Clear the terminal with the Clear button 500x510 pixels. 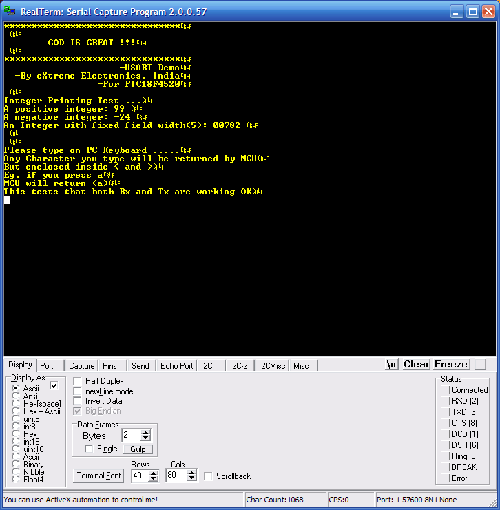pyautogui.click(x=416, y=364)
